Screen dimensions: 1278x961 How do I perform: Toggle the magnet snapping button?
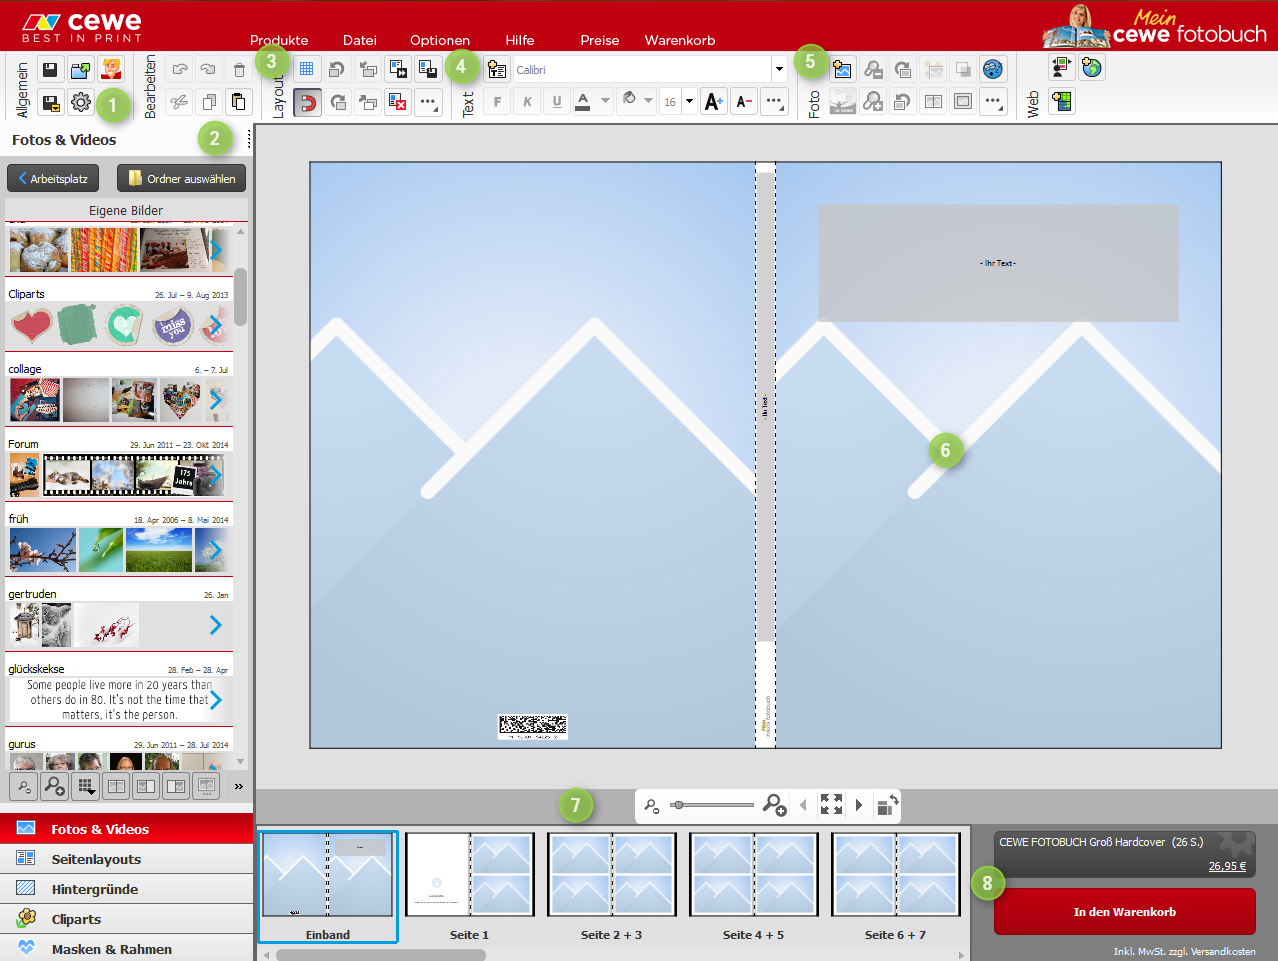(x=307, y=101)
